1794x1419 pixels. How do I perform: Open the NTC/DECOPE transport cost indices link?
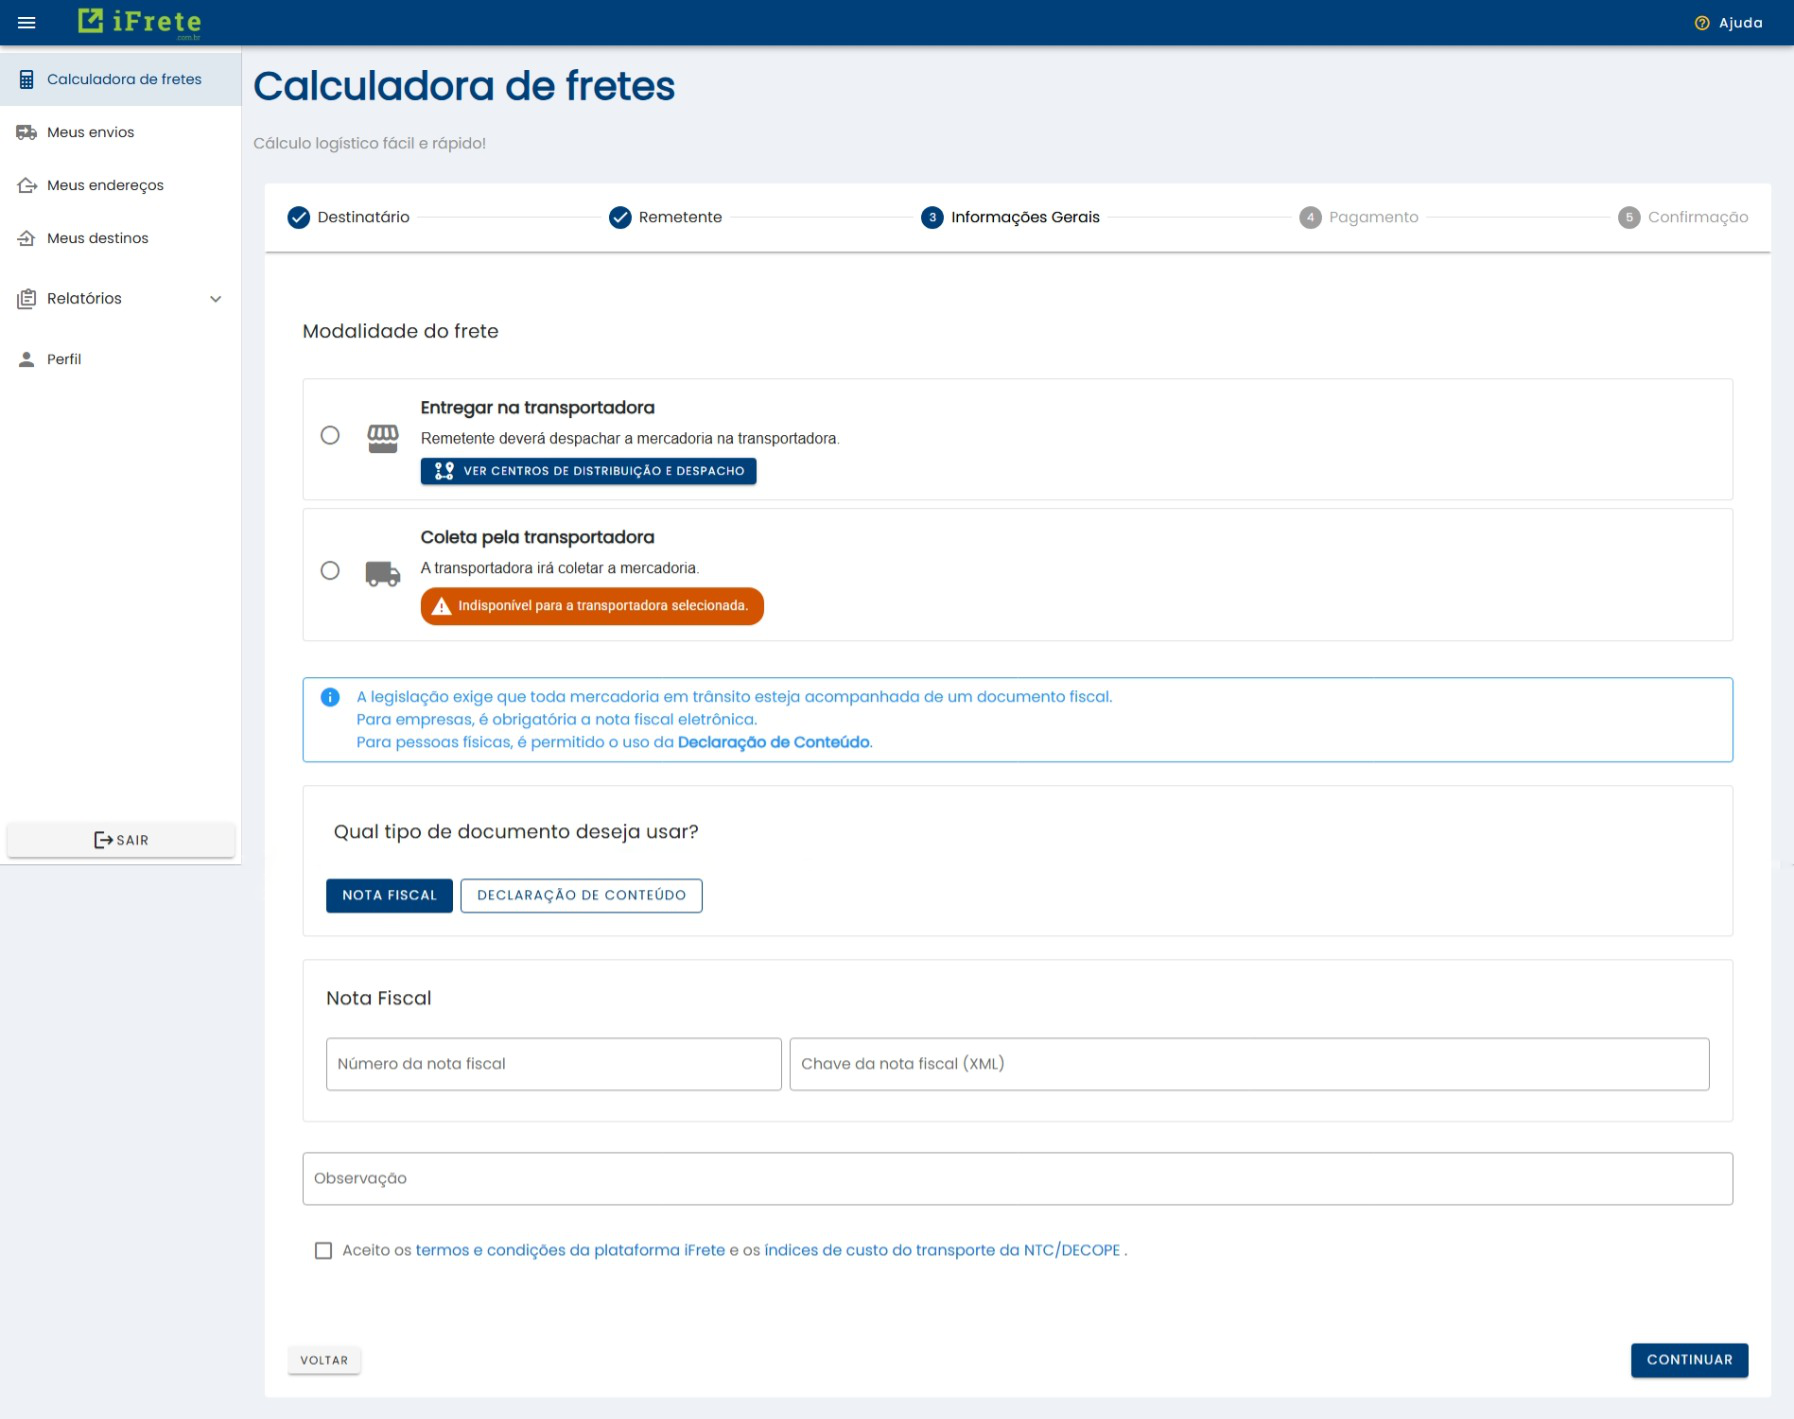coord(941,1250)
